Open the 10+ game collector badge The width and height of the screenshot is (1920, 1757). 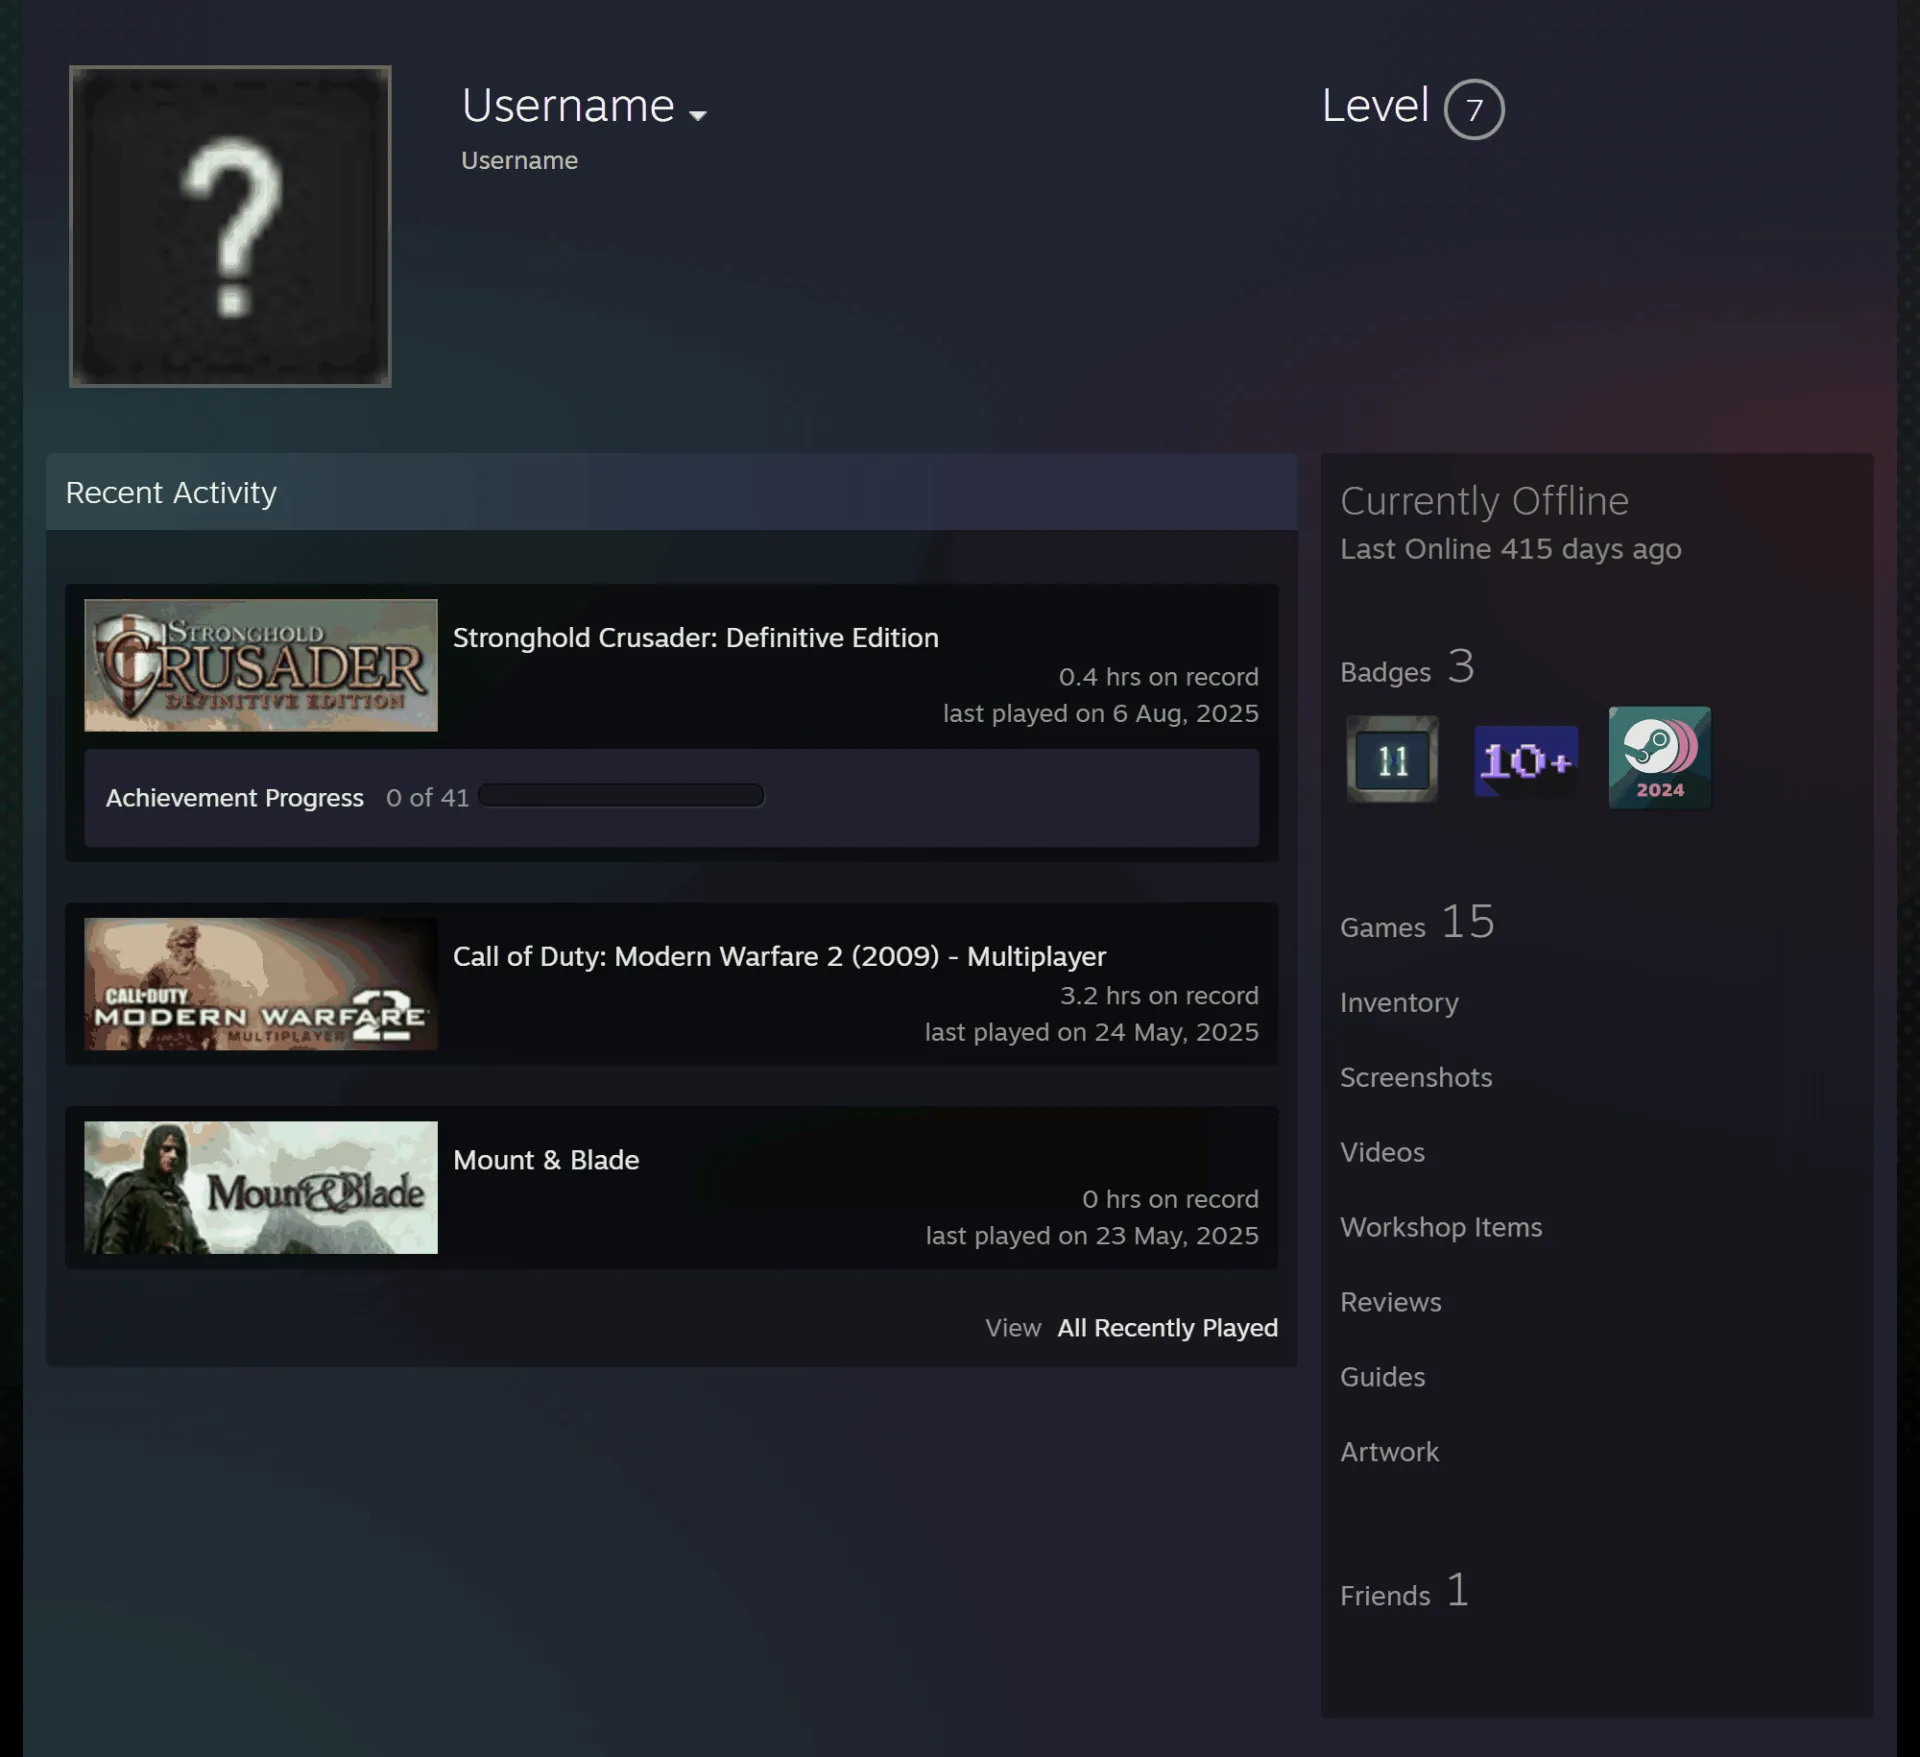tap(1526, 761)
